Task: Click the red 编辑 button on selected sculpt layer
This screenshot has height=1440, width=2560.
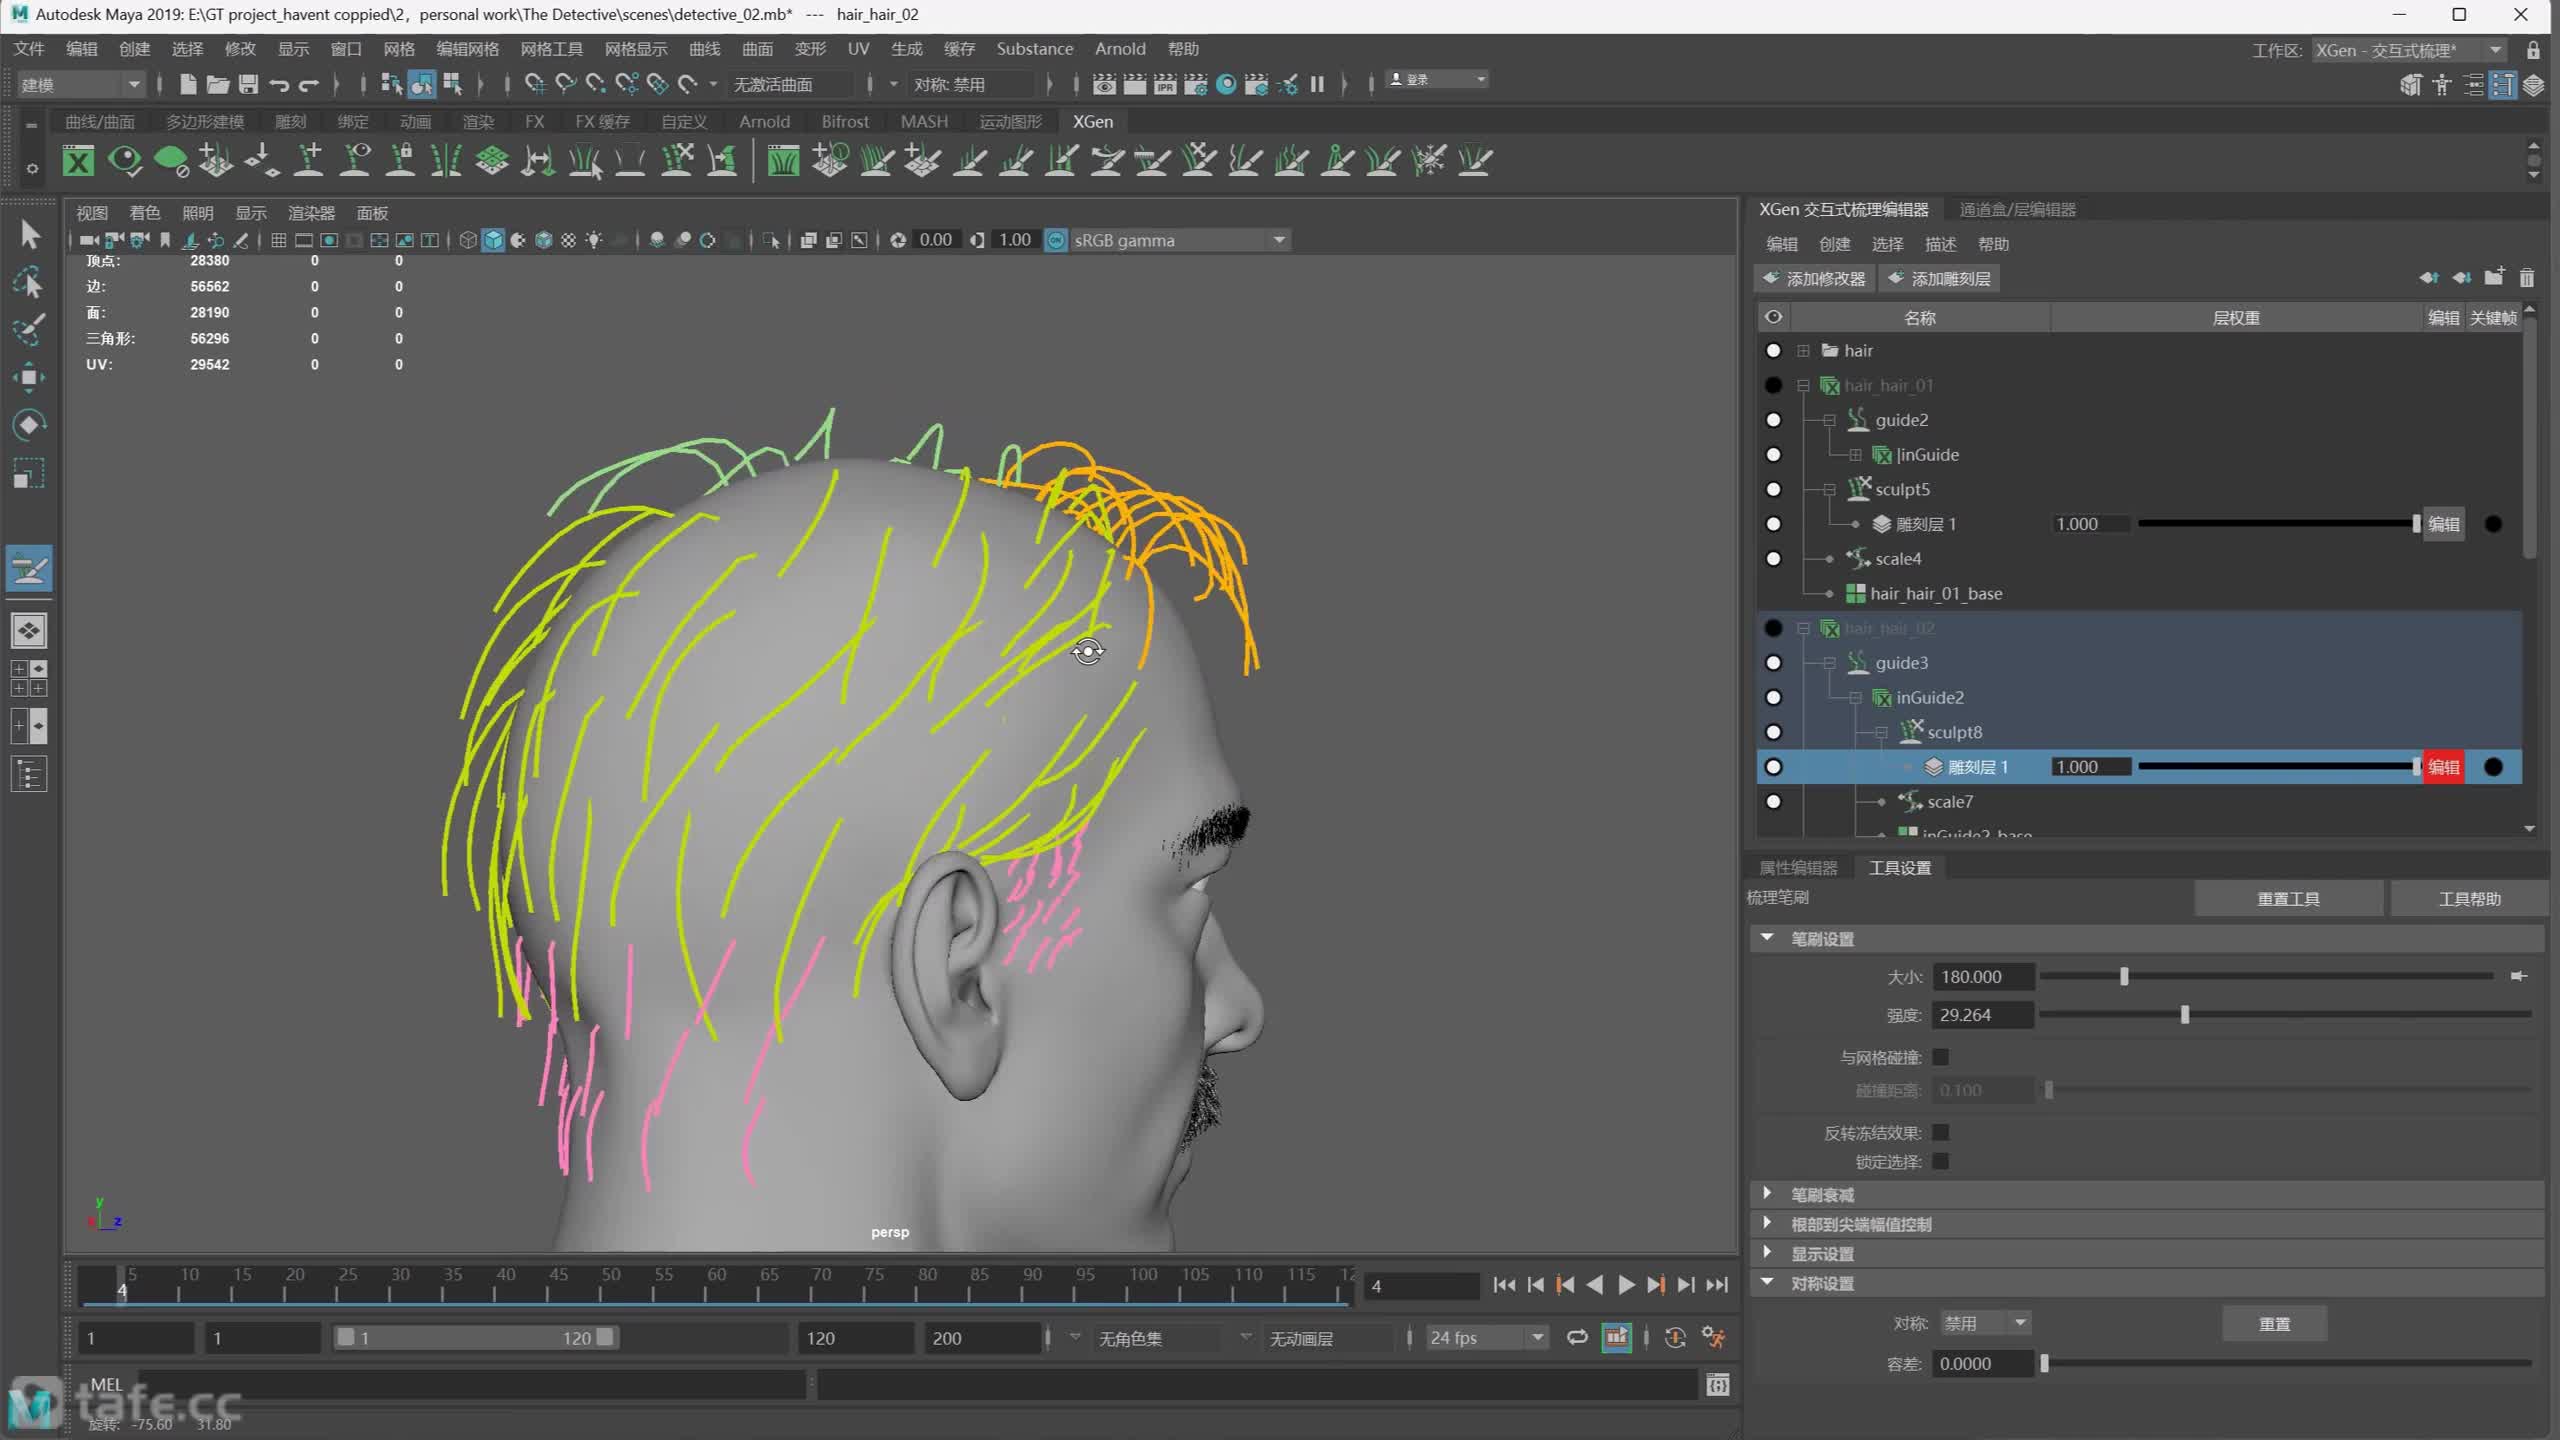Action: click(x=2443, y=767)
